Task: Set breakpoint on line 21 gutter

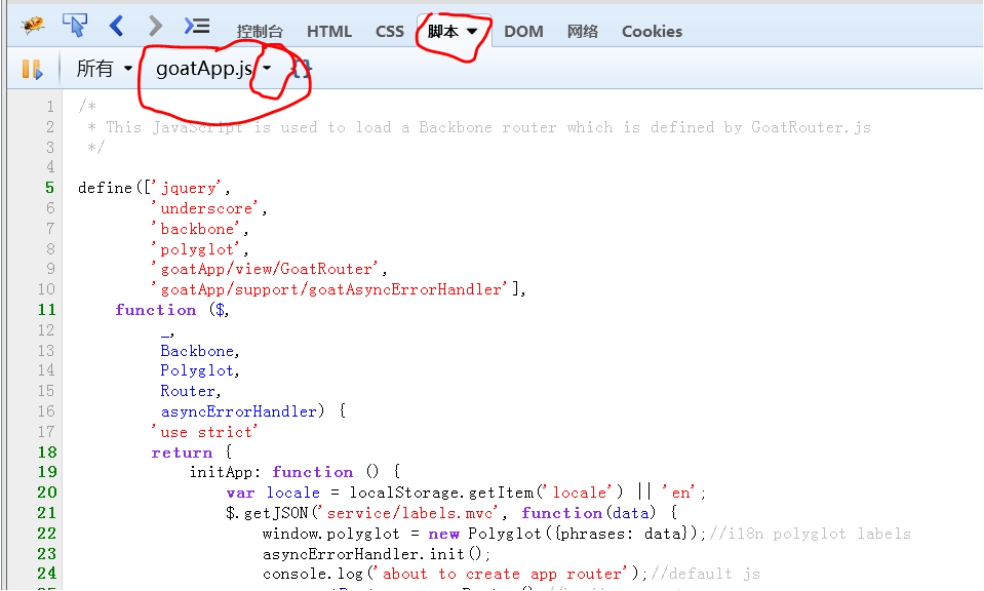Action: point(47,513)
